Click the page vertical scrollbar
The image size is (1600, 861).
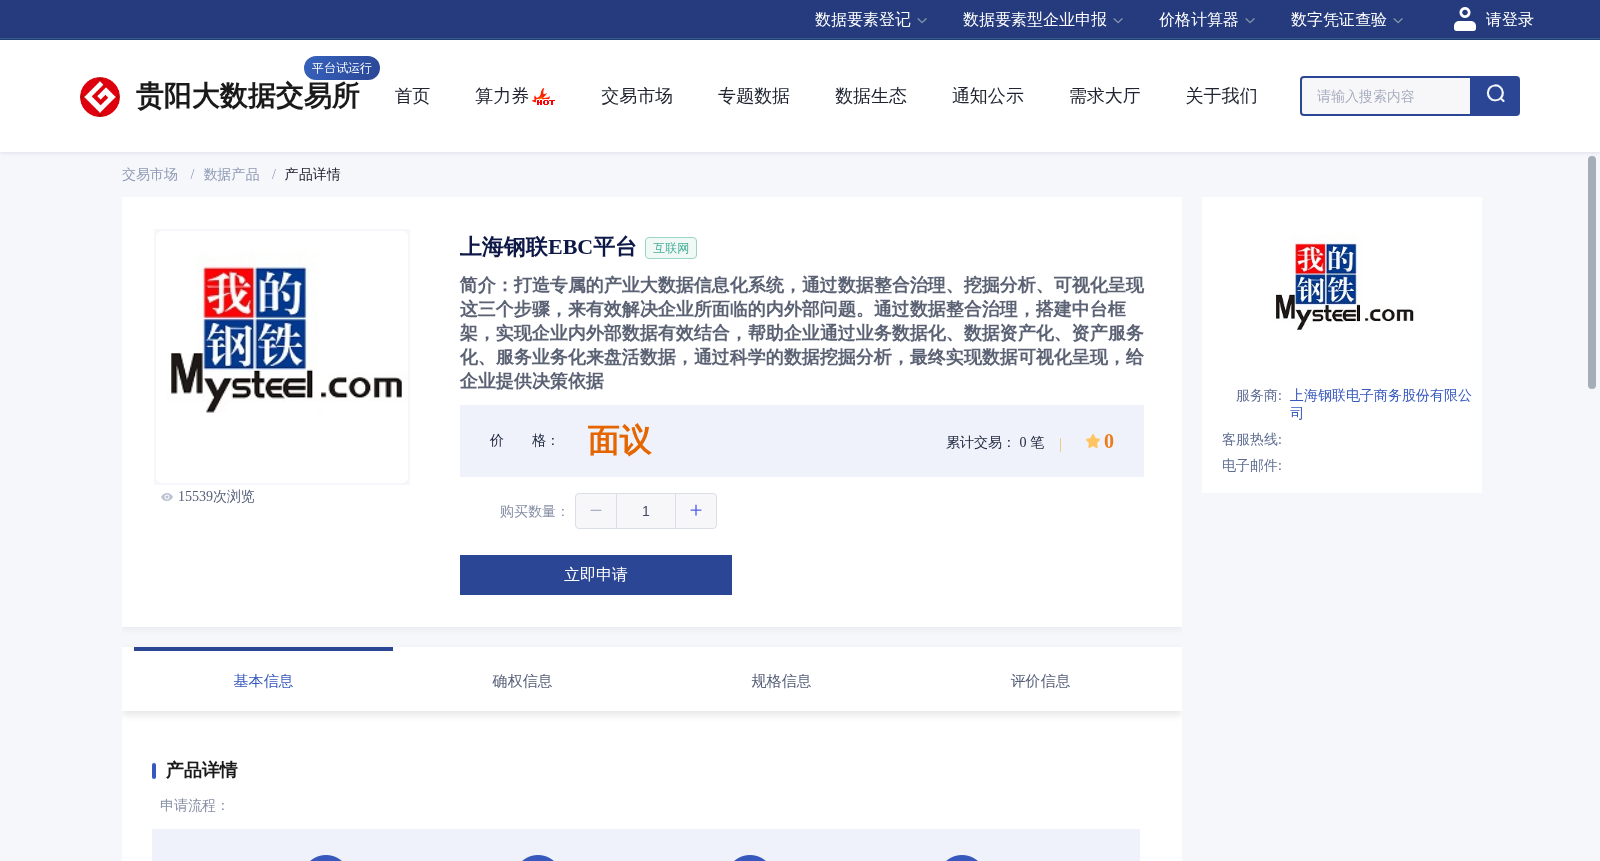tap(1592, 272)
